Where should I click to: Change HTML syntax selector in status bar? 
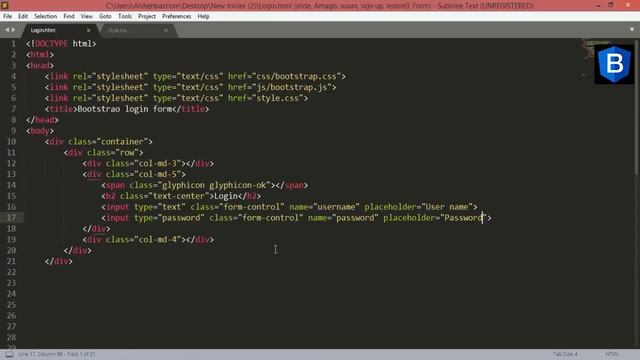612,354
